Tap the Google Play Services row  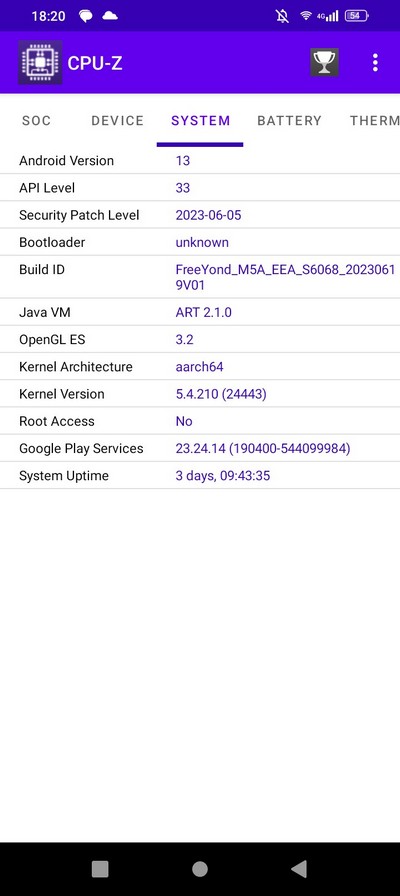point(200,449)
